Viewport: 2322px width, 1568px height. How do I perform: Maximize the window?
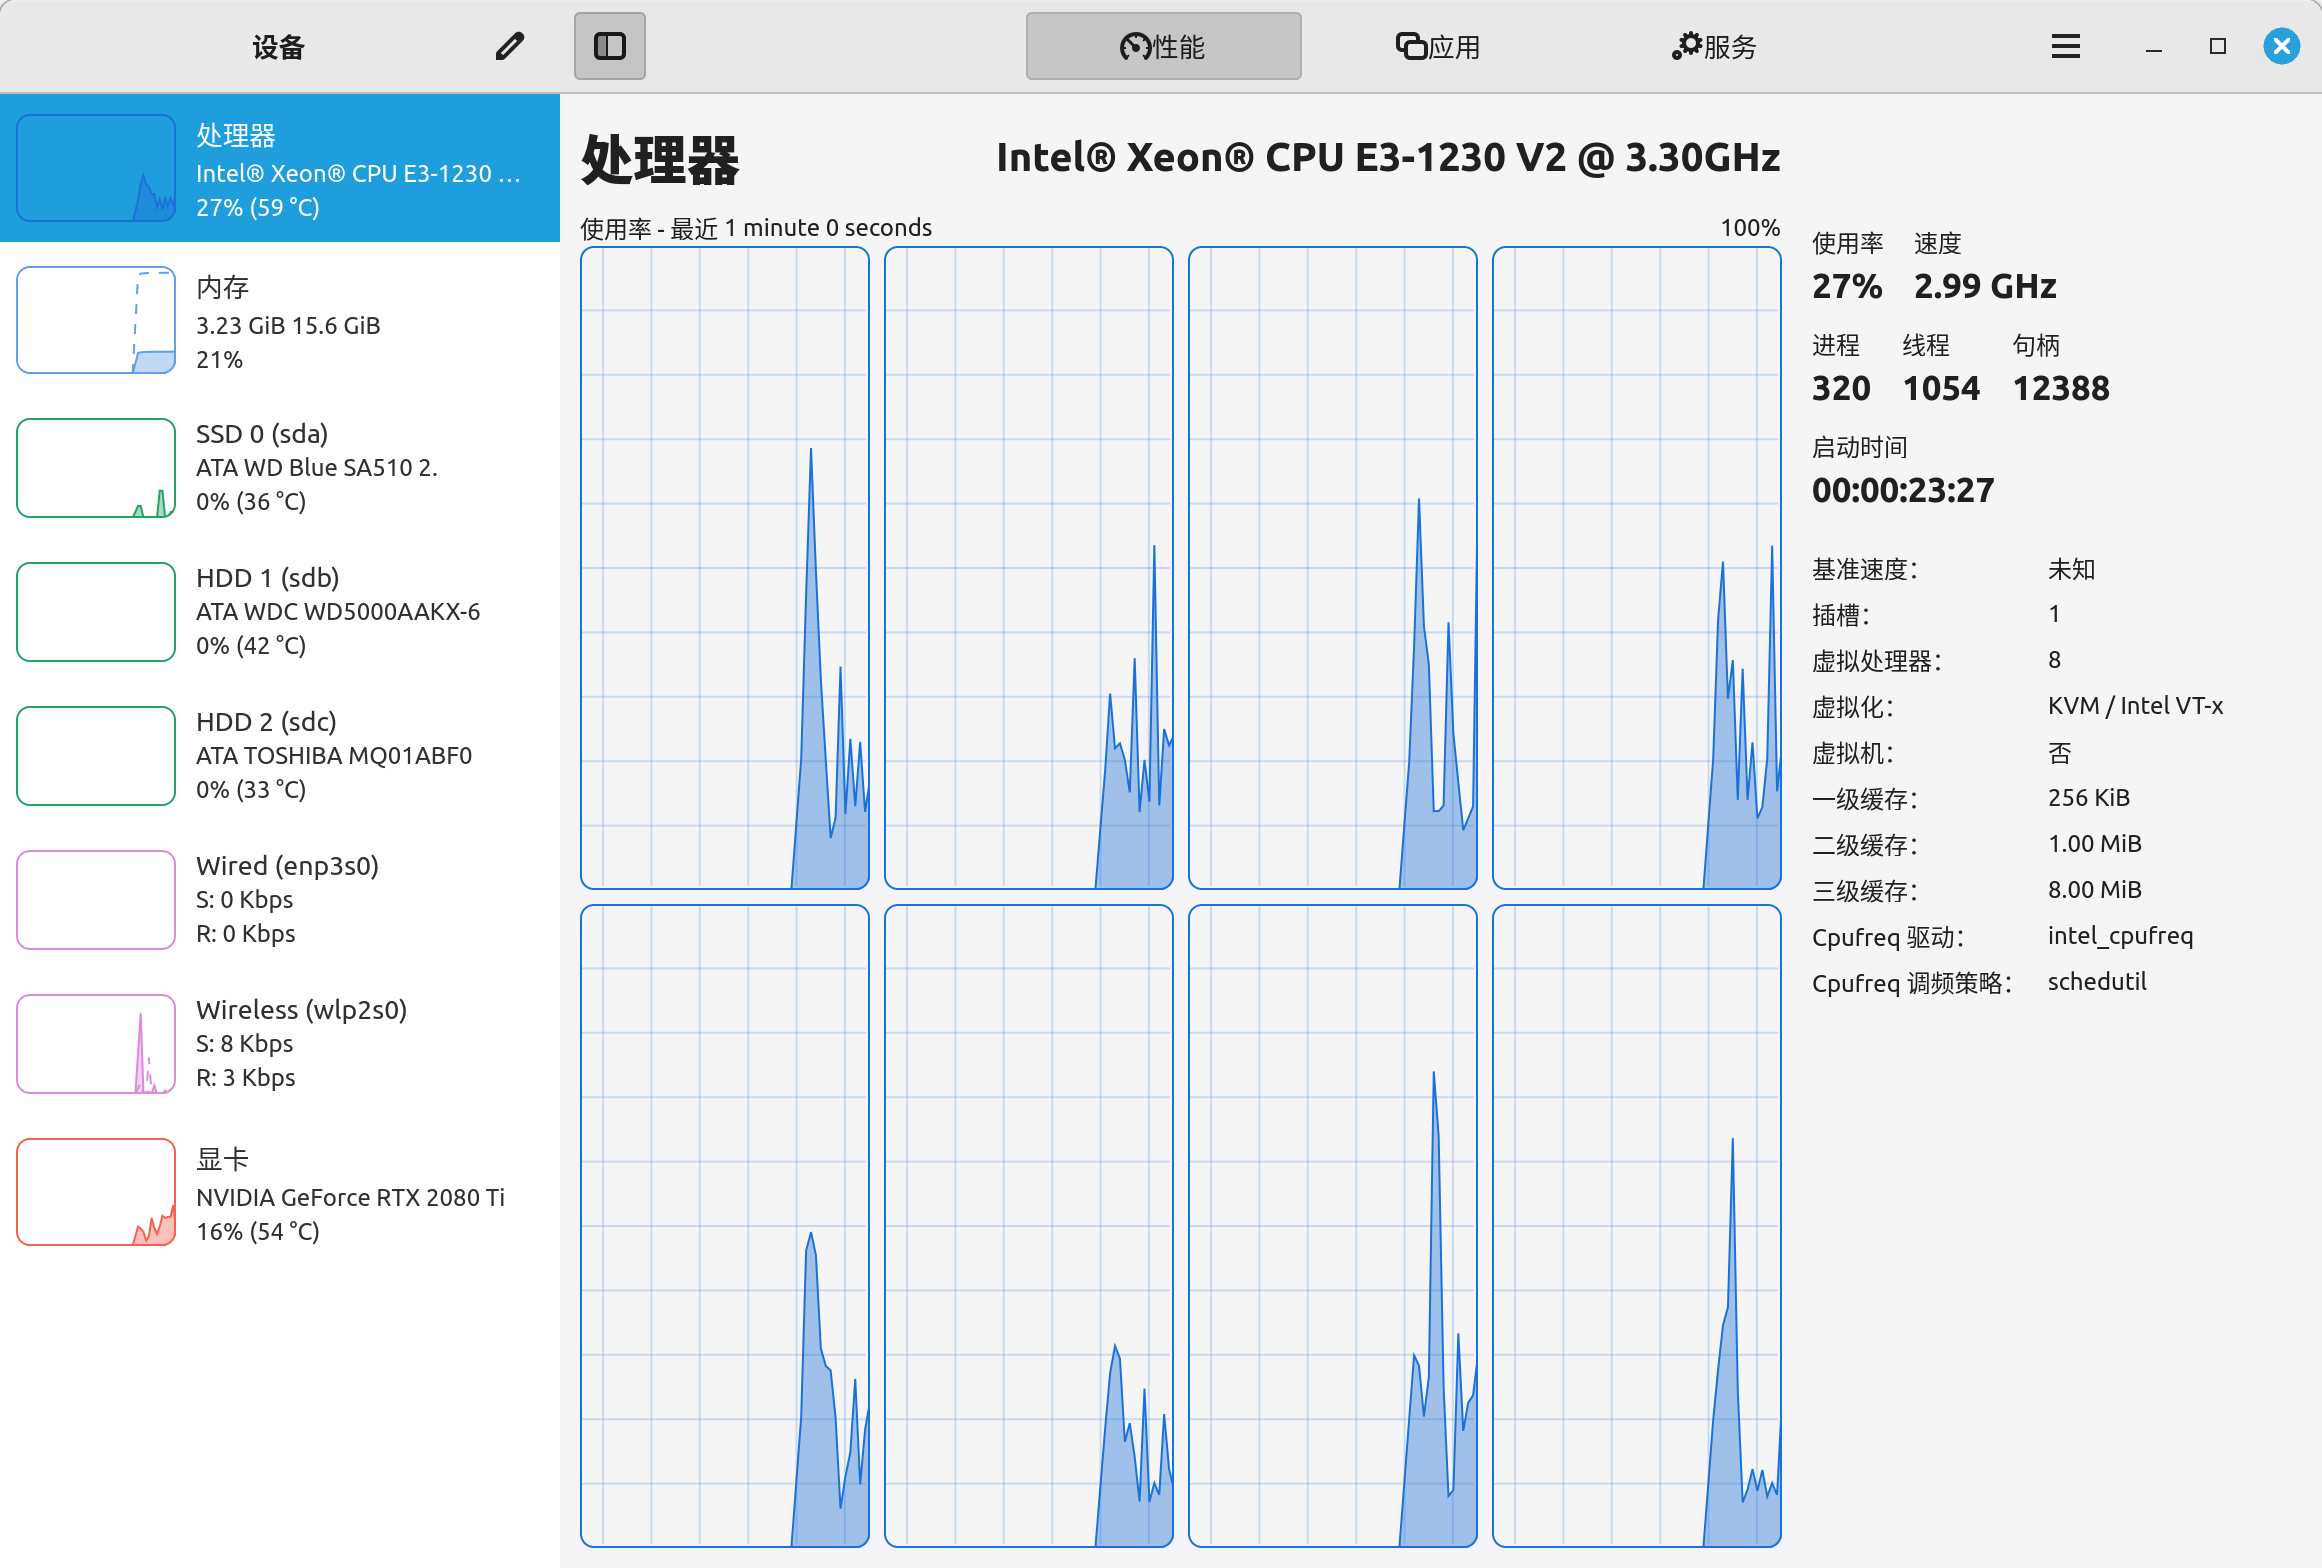(2218, 46)
